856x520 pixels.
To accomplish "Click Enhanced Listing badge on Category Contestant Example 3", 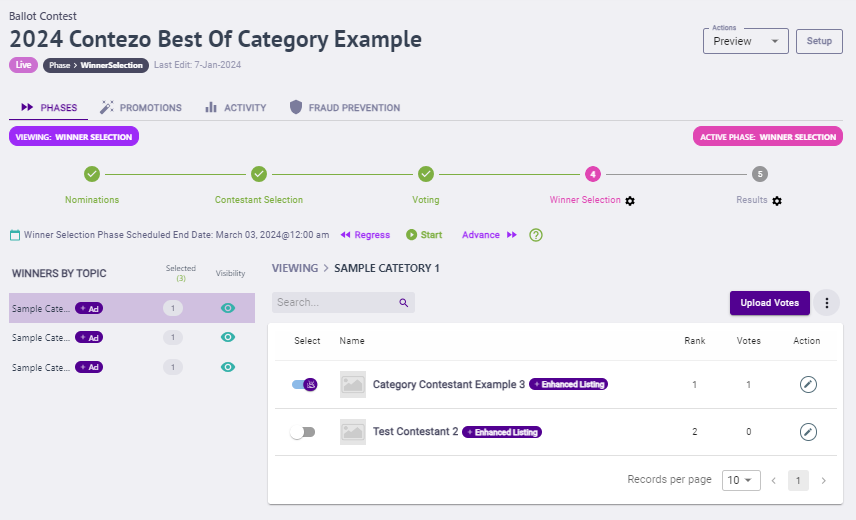I will tap(568, 384).
